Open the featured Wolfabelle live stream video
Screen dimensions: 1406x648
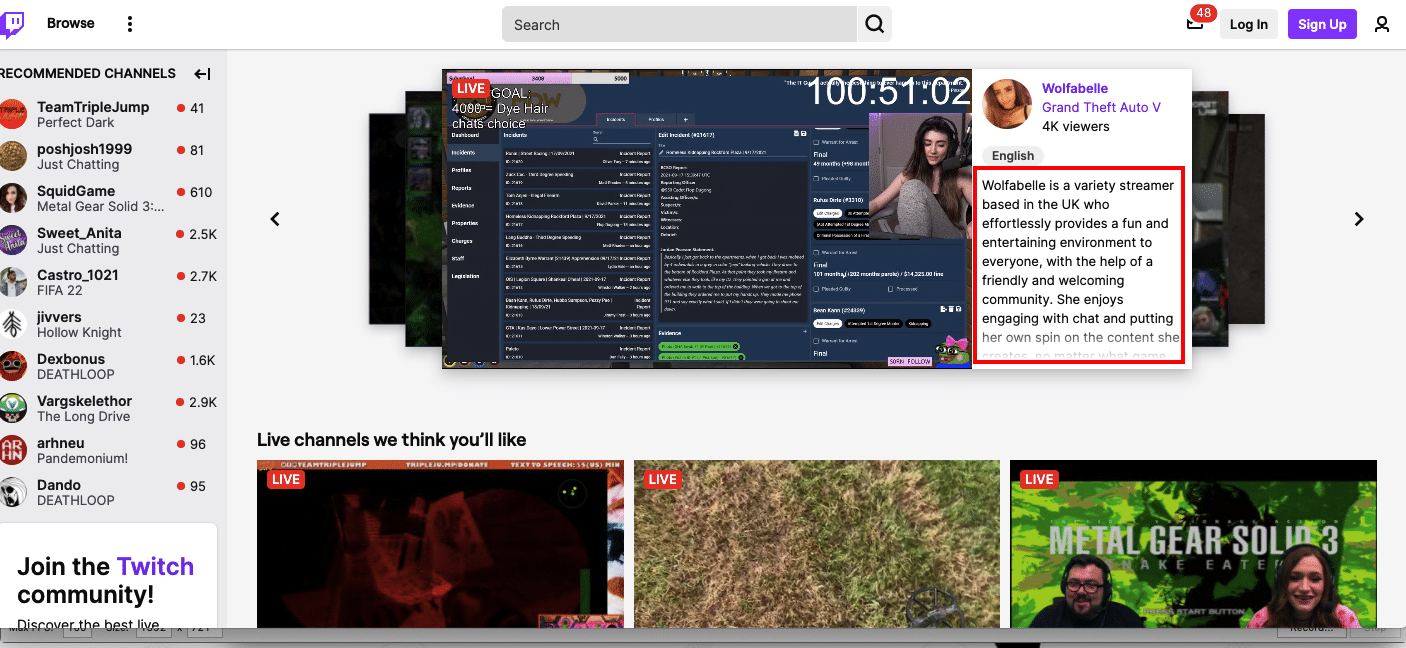[707, 219]
